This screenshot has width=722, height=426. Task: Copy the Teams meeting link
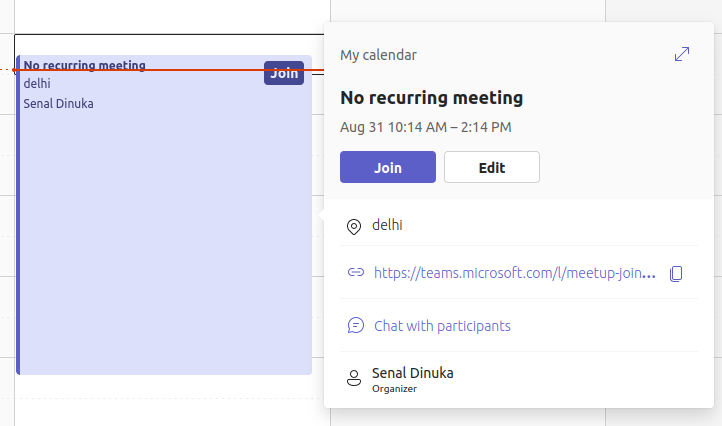click(677, 273)
